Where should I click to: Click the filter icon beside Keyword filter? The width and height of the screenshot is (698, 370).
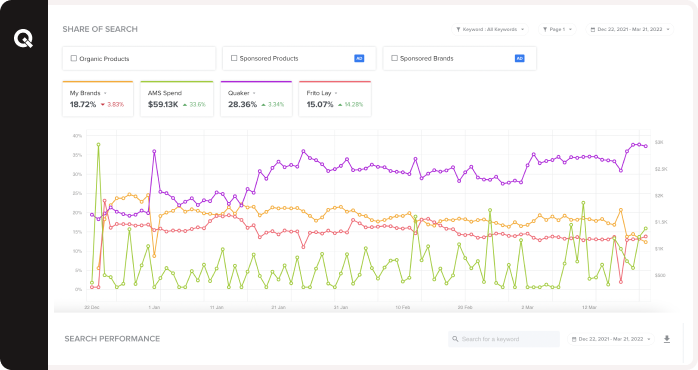coord(458,29)
